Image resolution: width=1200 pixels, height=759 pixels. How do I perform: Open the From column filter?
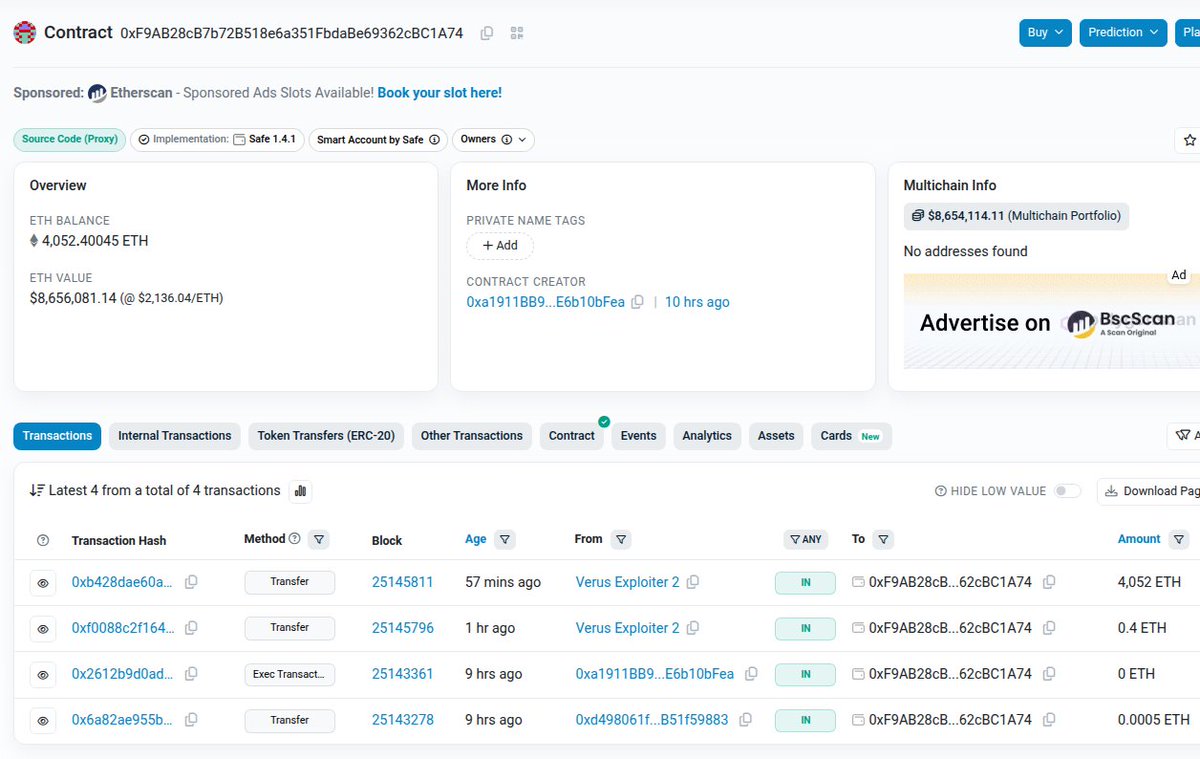point(621,539)
